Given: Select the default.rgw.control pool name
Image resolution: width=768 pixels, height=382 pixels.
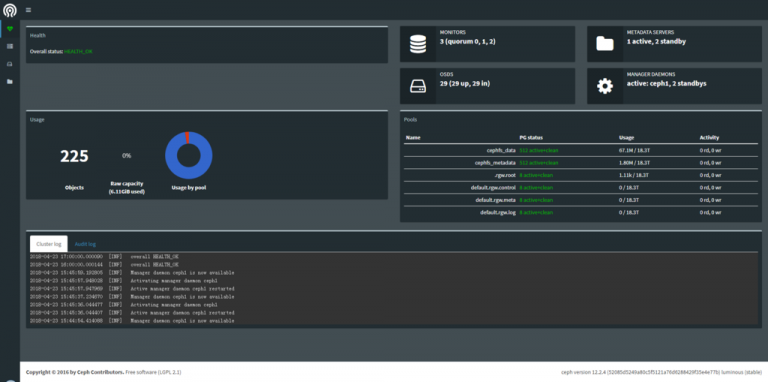Looking at the screenshot, I should [x=493, y=188].
